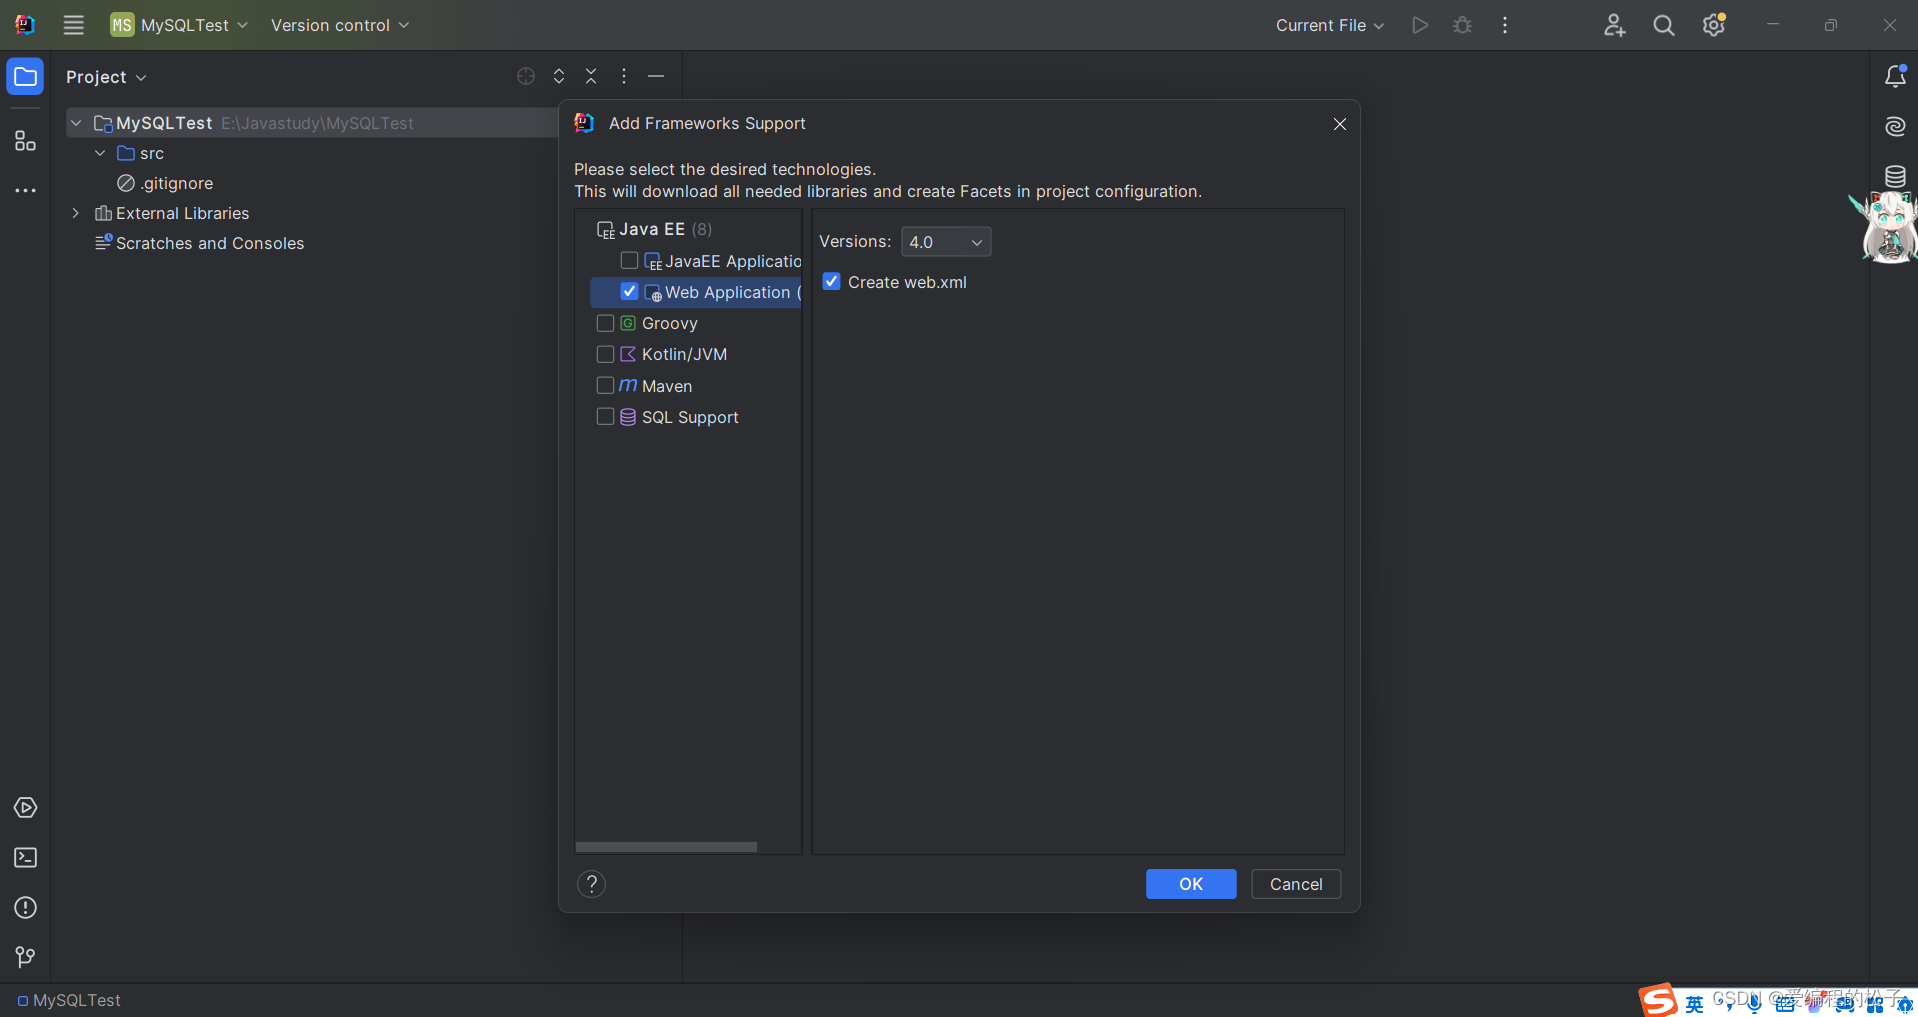Hide the Project panel
Screen dimensions: 1918x1017
click(656, 76)
